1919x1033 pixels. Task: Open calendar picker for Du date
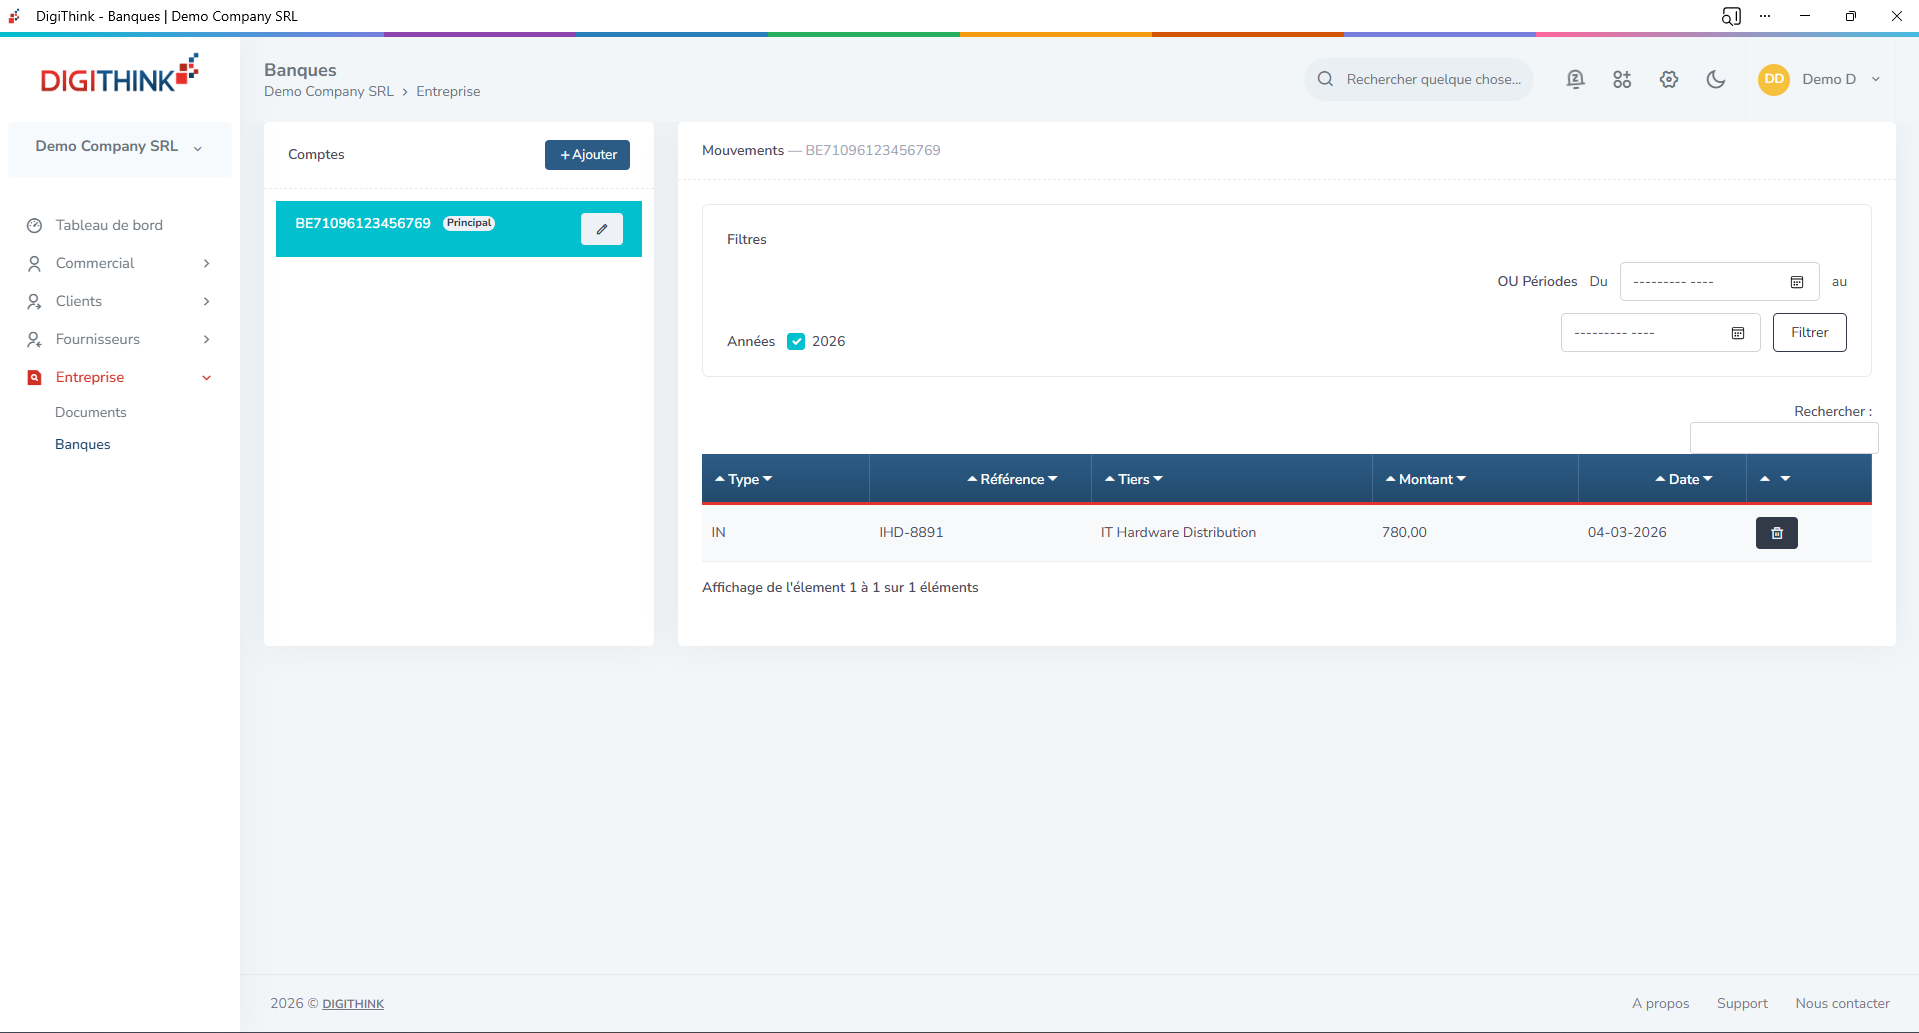[x=1796, y=282]
